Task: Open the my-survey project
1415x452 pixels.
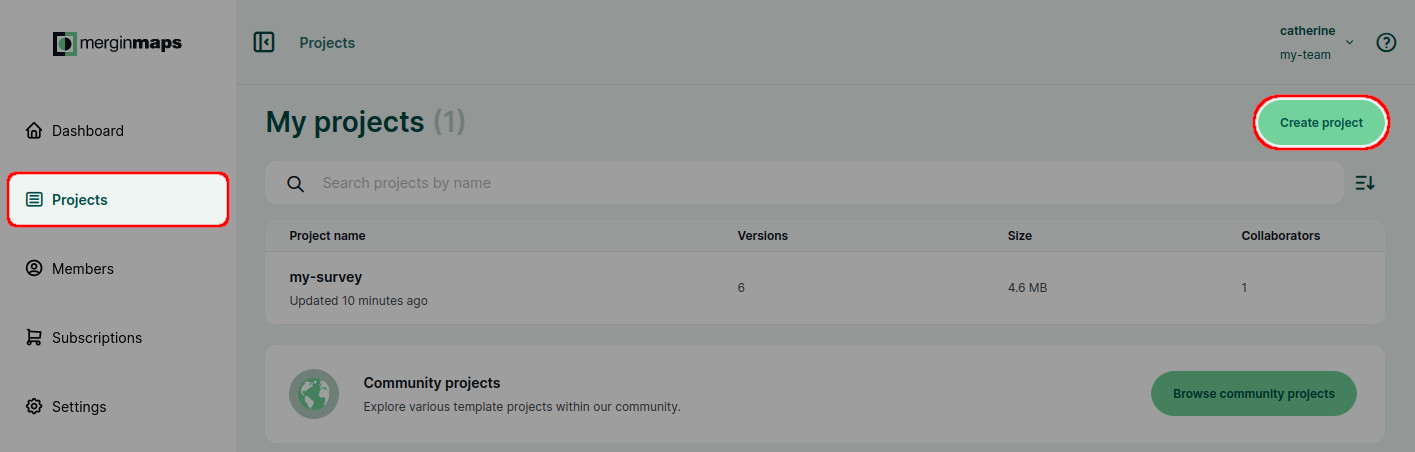Action: pyautogui.click(x=825, y=288)
